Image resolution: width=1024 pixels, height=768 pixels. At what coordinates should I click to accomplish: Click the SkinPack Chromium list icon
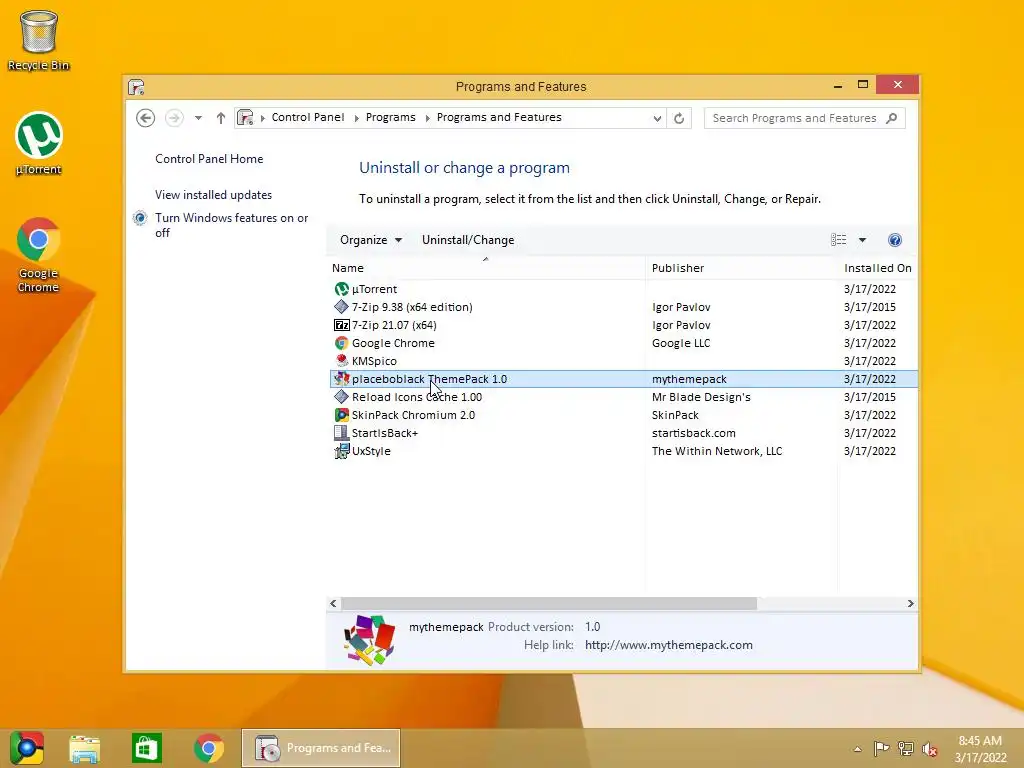coord(342,415)
